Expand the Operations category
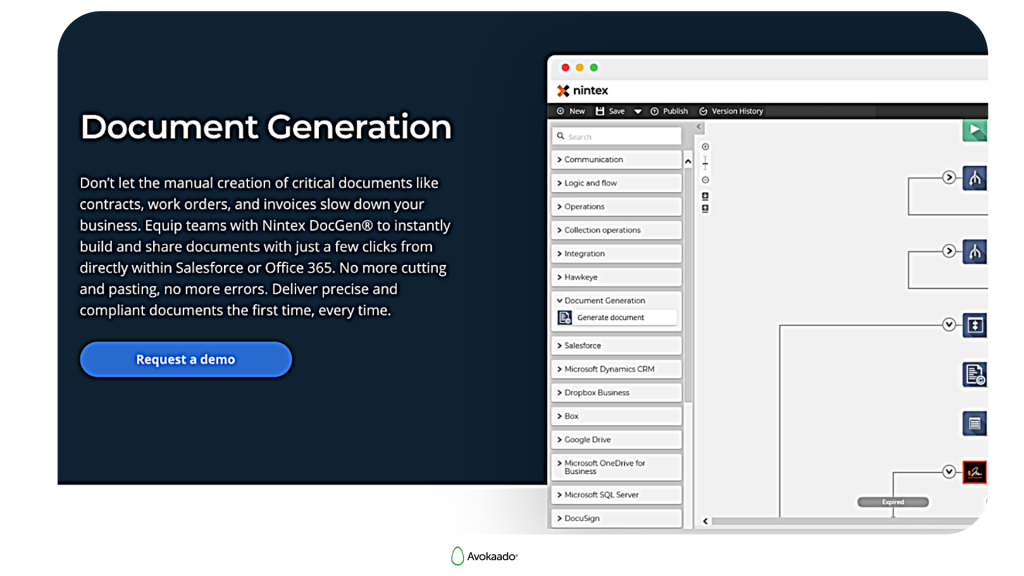 (616, 206)
